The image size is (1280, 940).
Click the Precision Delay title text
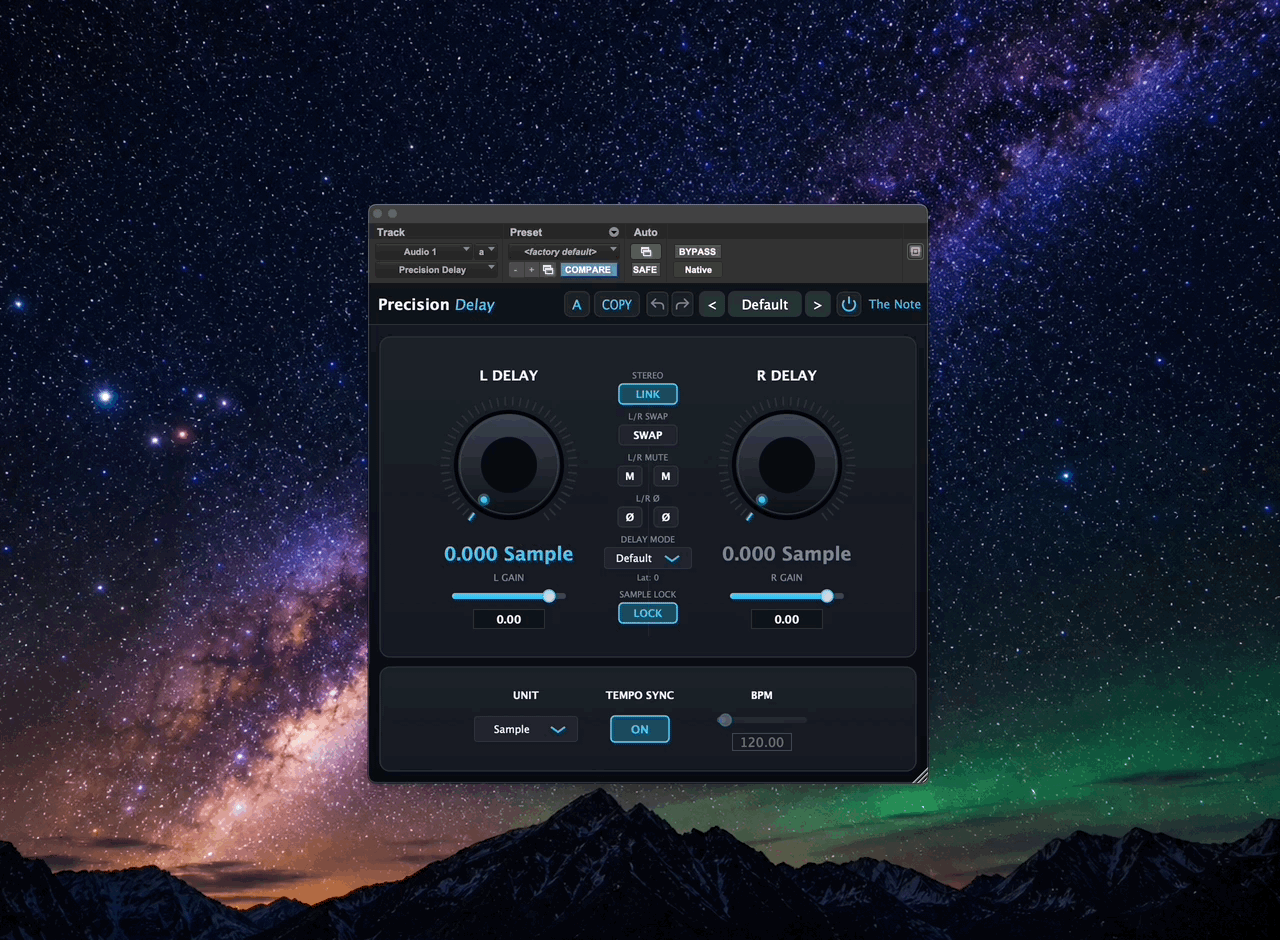[436, 305]
